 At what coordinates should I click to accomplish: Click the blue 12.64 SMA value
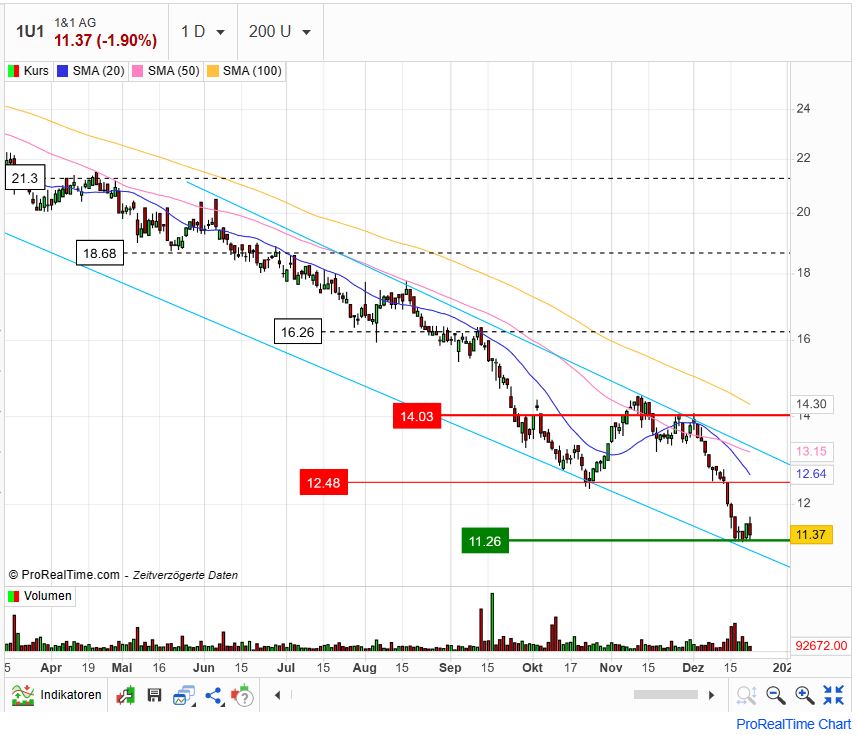pyautogui.click(x=811, y=474)
